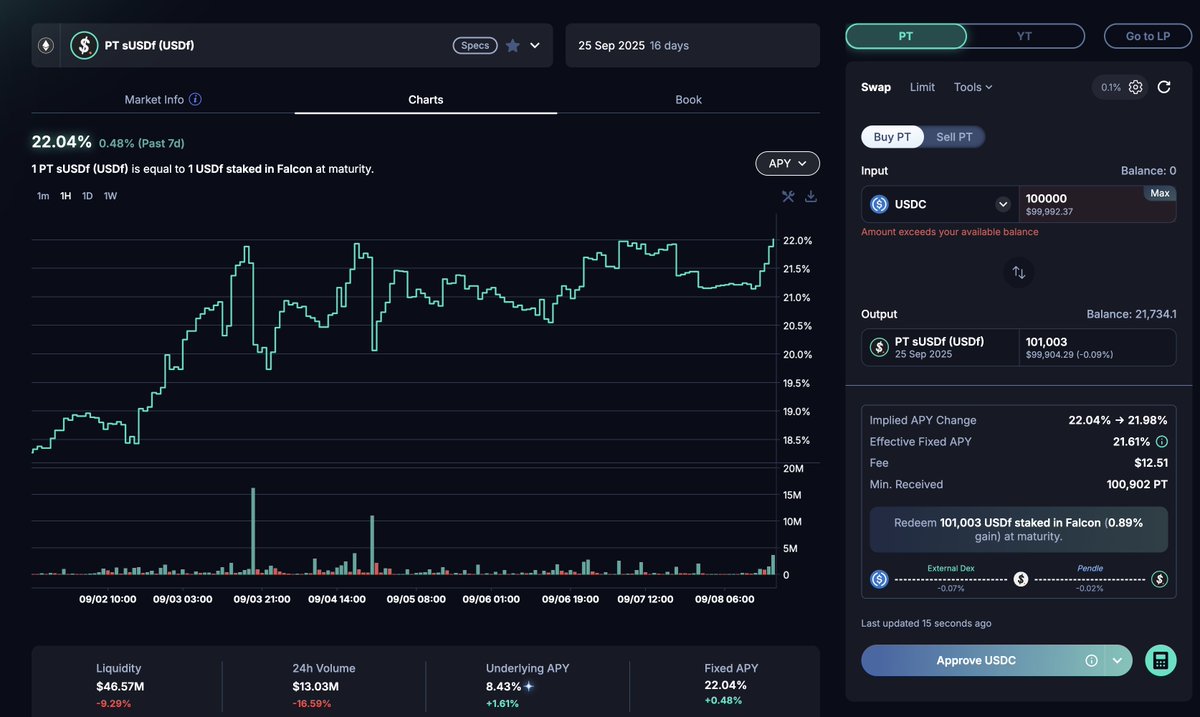Switch to PT token mode
Image resolution: width=1200 pixels, height=717 pixels.
tap(906, 36)
